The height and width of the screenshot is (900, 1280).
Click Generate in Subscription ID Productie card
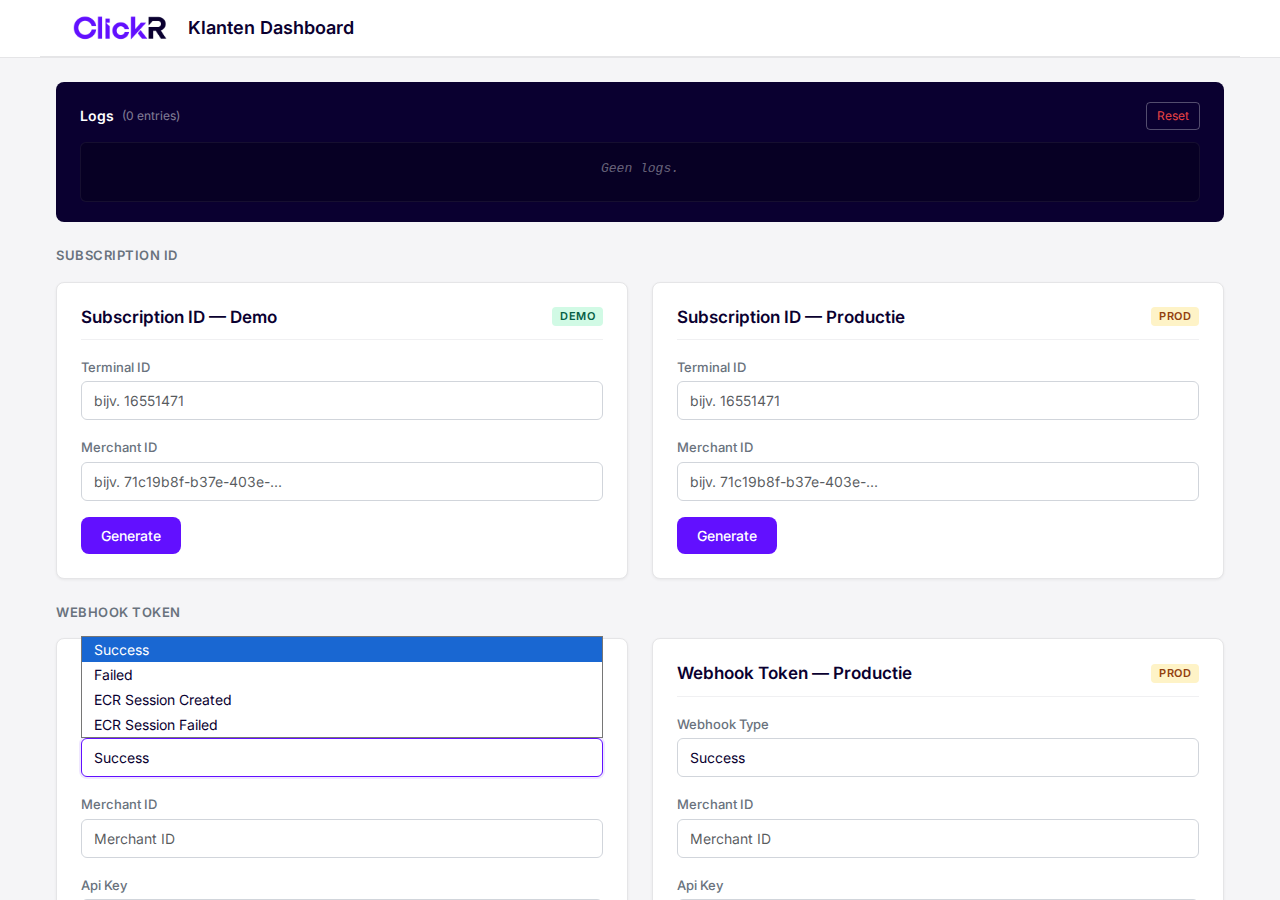pos(727,536)
